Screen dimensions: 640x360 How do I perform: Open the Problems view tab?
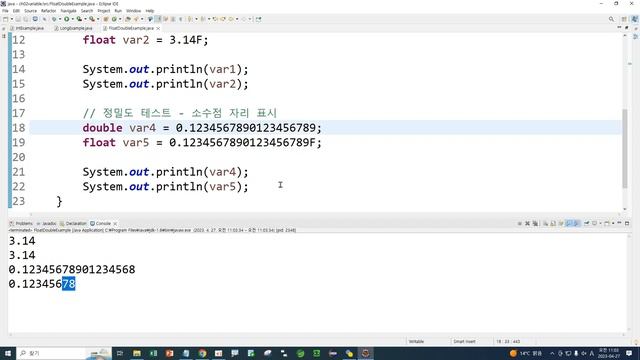21,223
